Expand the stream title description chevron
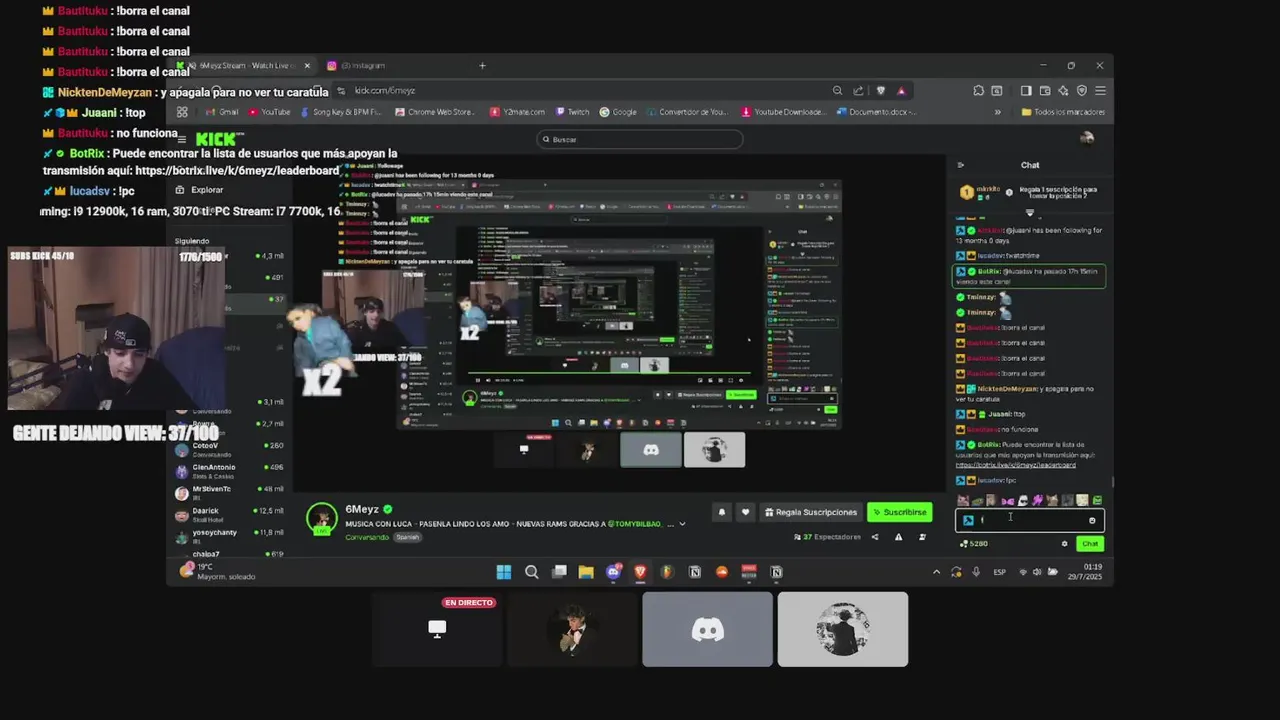This screenshot has width=1280, height=720. 682,524
